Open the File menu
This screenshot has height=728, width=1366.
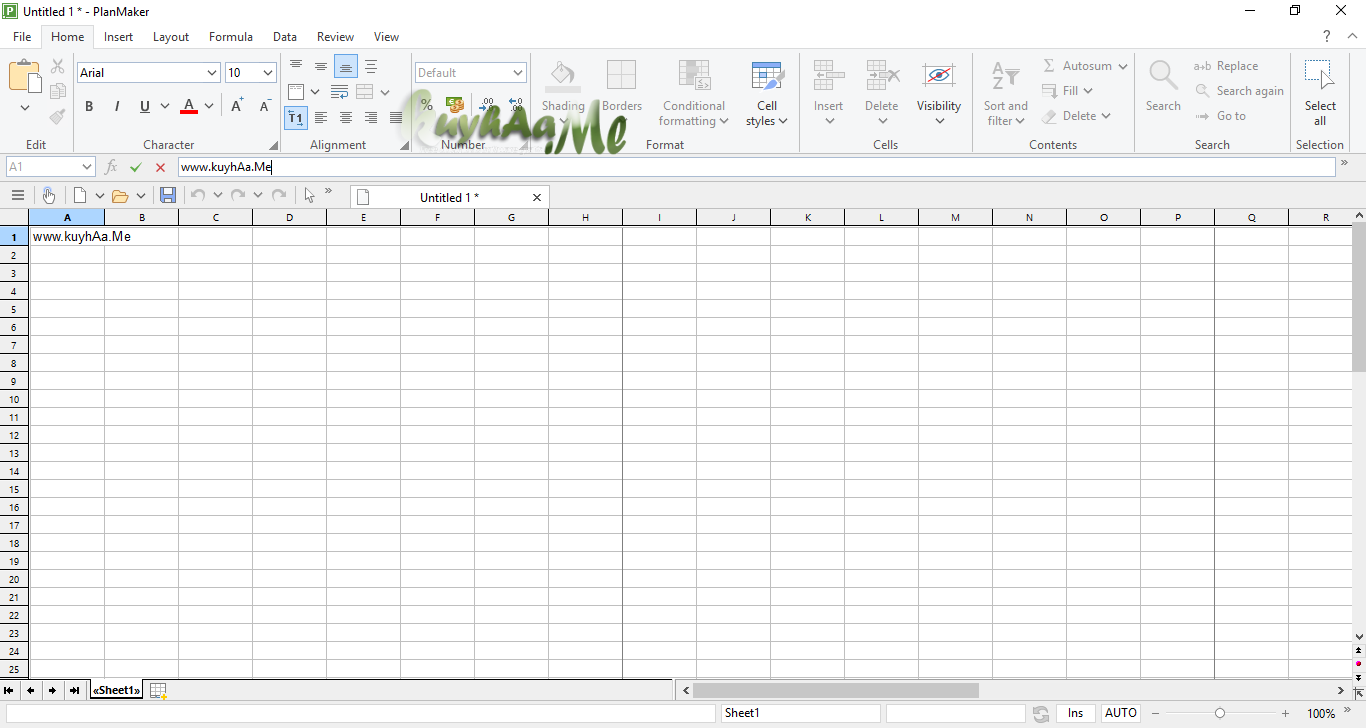pyautogui.click(x=22, y=37)
